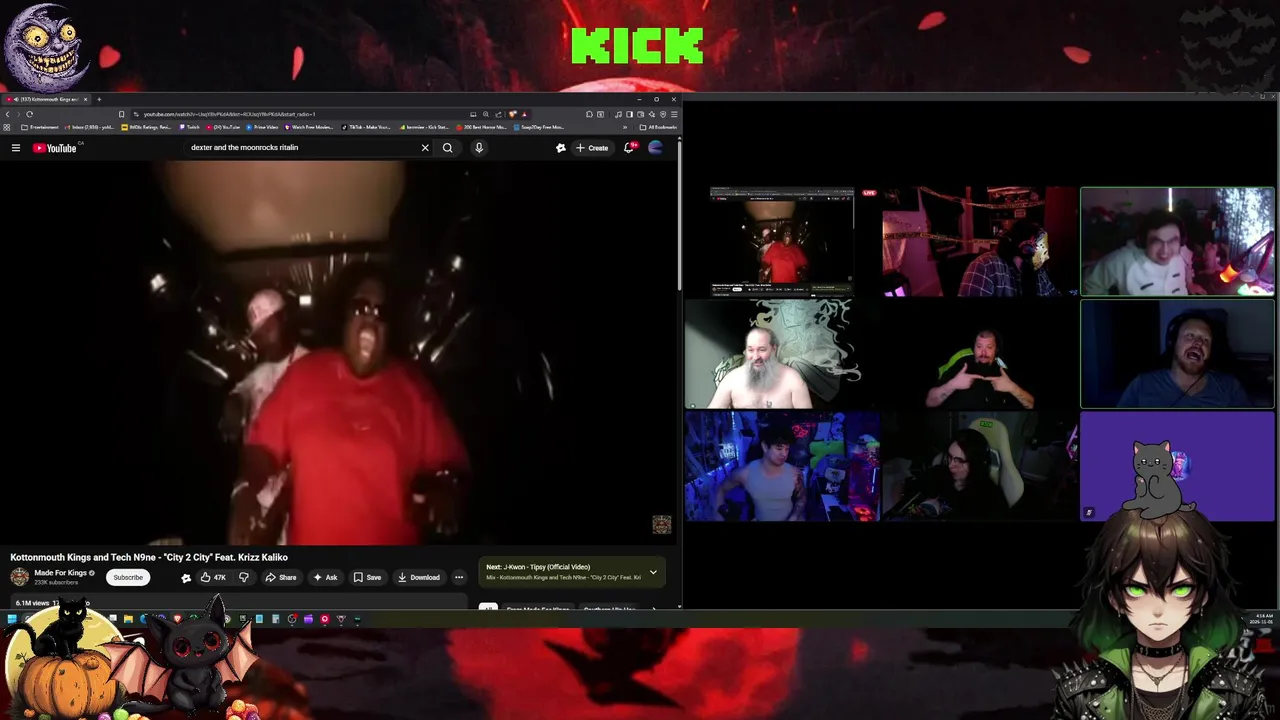Click the Ask button under the video

tap(325, 577)
